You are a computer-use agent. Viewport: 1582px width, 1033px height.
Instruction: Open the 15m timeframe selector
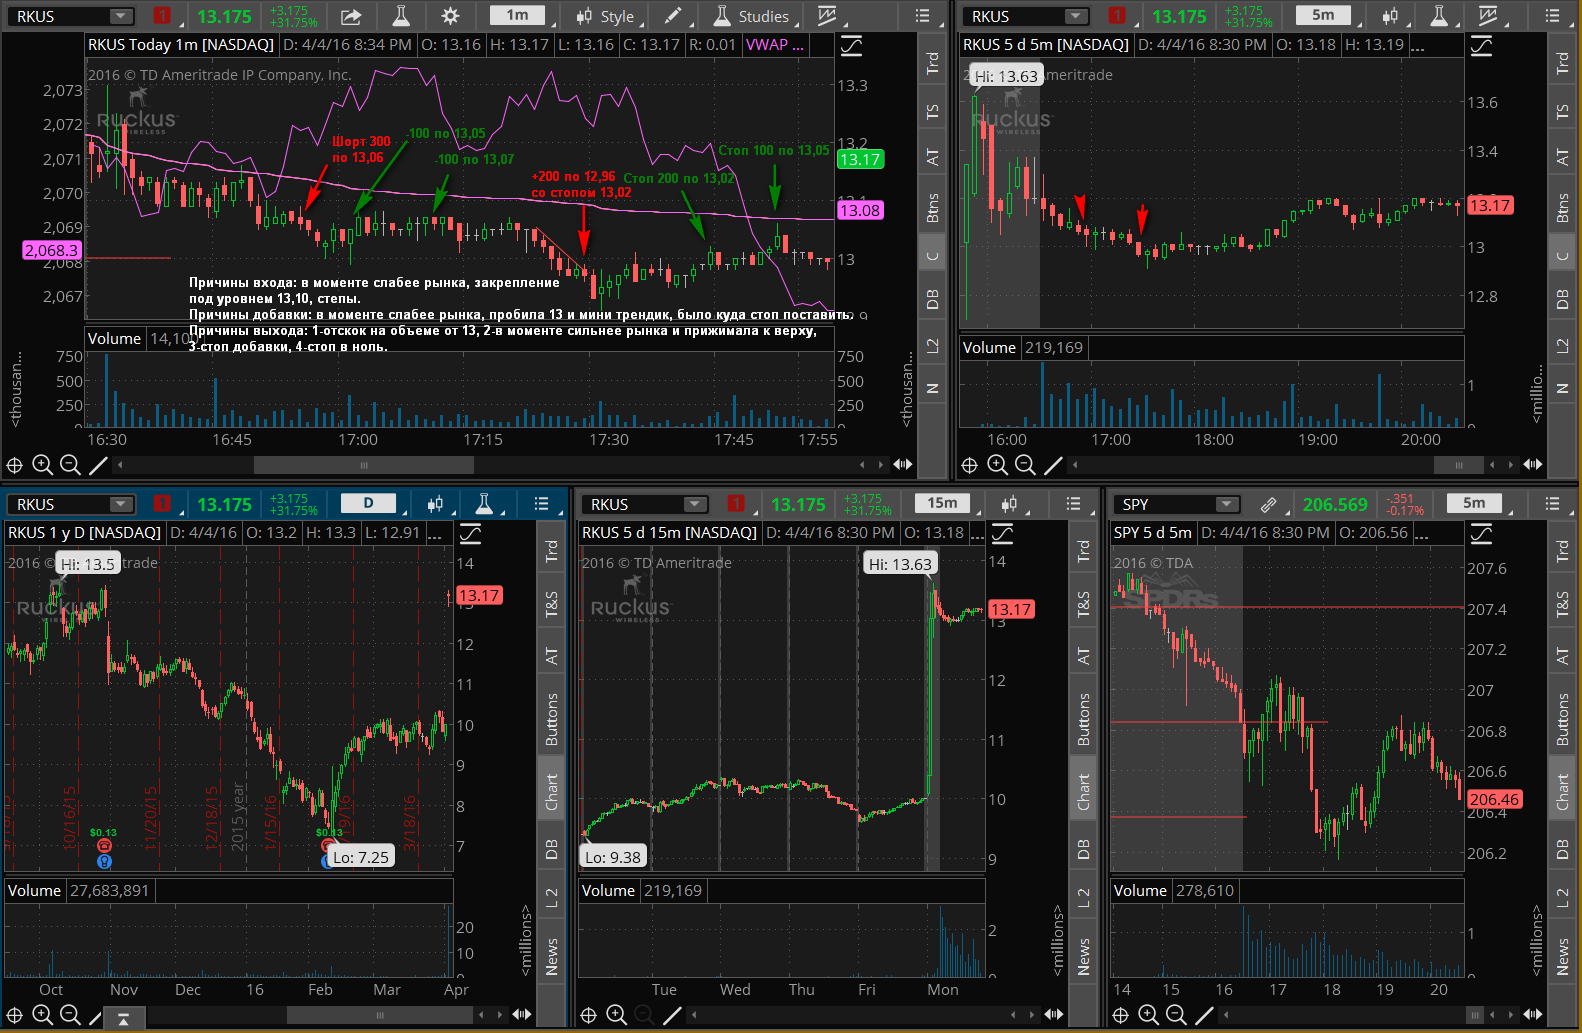pyautogui.click(x=942, y=503)
